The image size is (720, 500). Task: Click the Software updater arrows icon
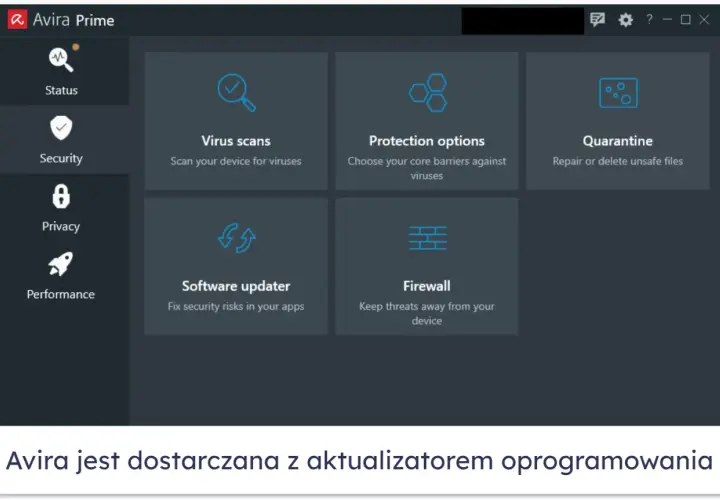(236, 238)
